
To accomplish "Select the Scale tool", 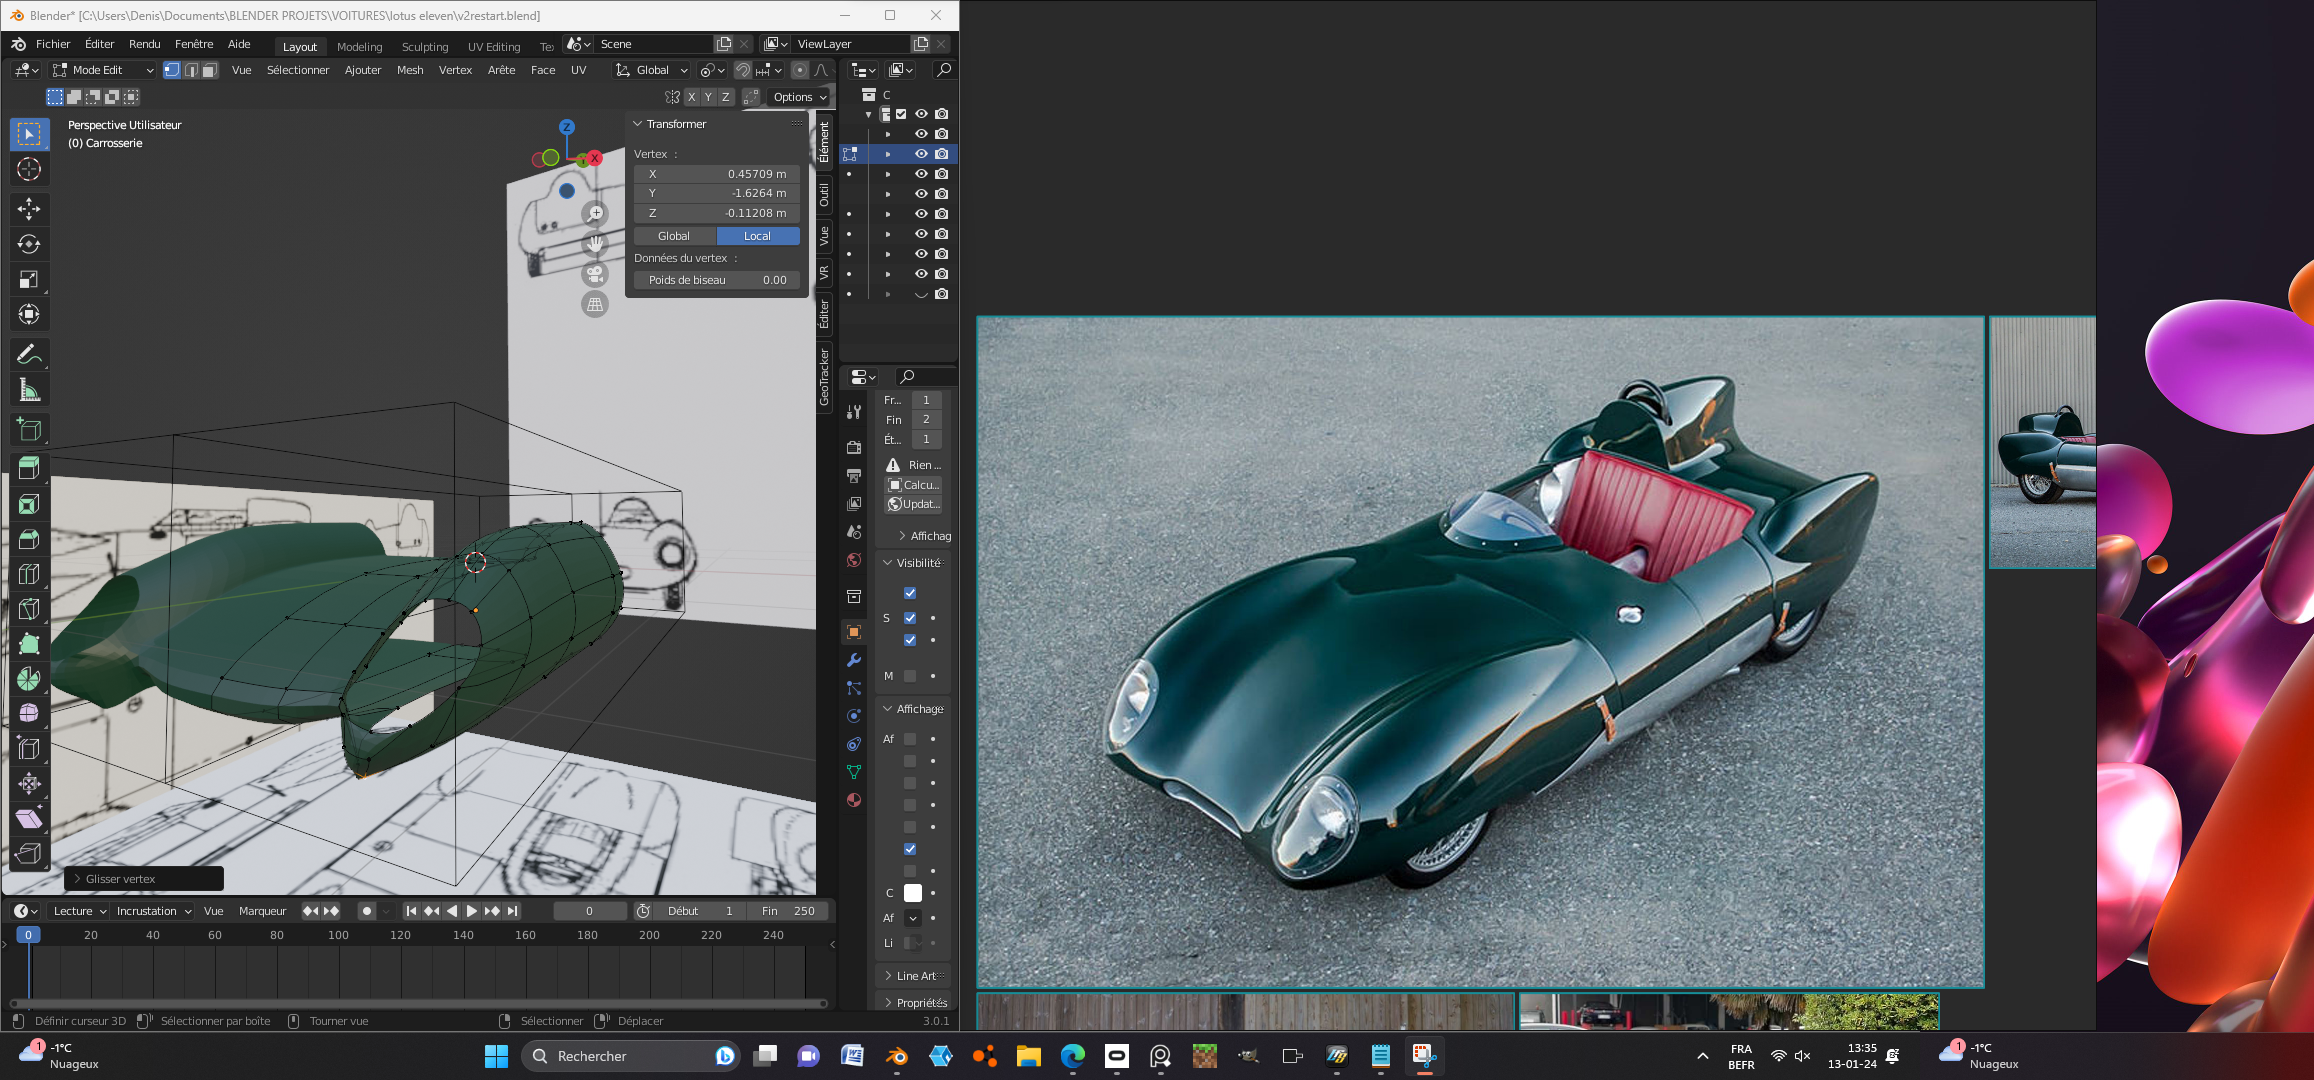I will click(x=29, y=279).
